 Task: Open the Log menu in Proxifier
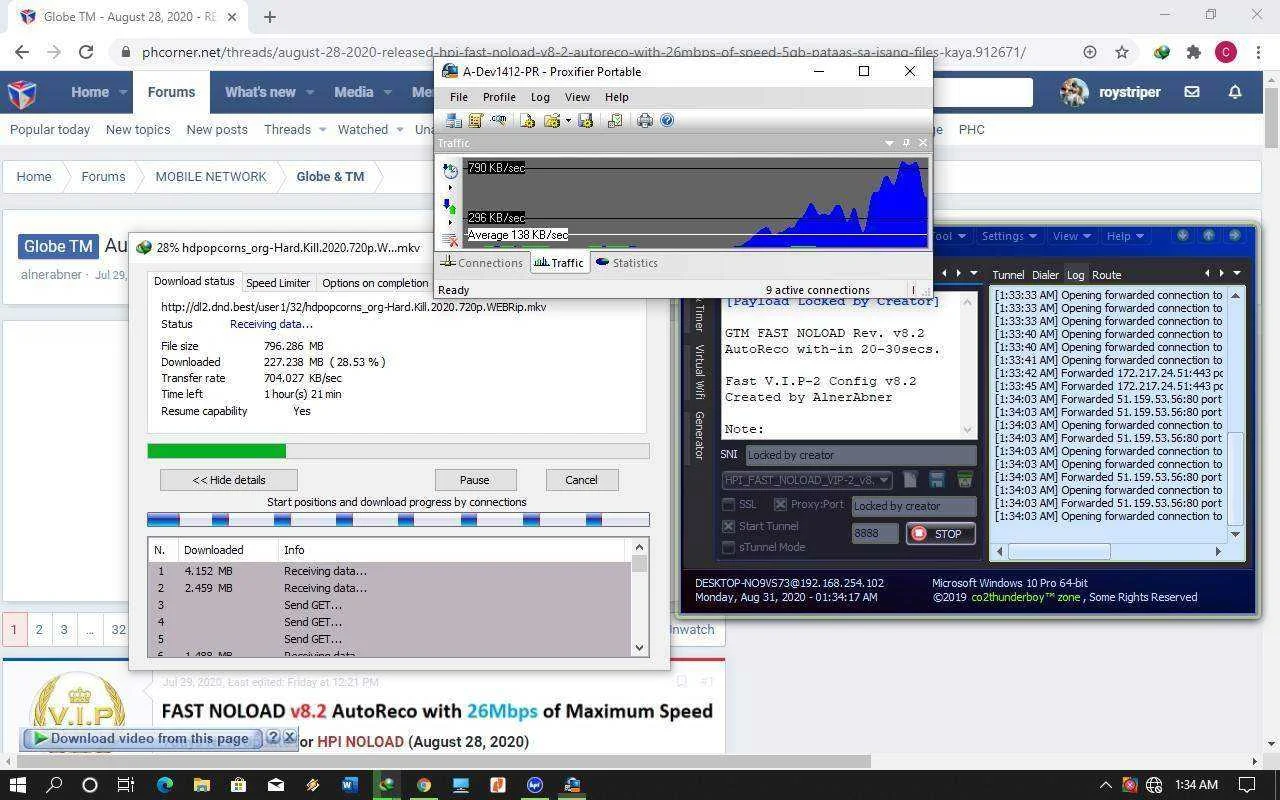[540, 97]
